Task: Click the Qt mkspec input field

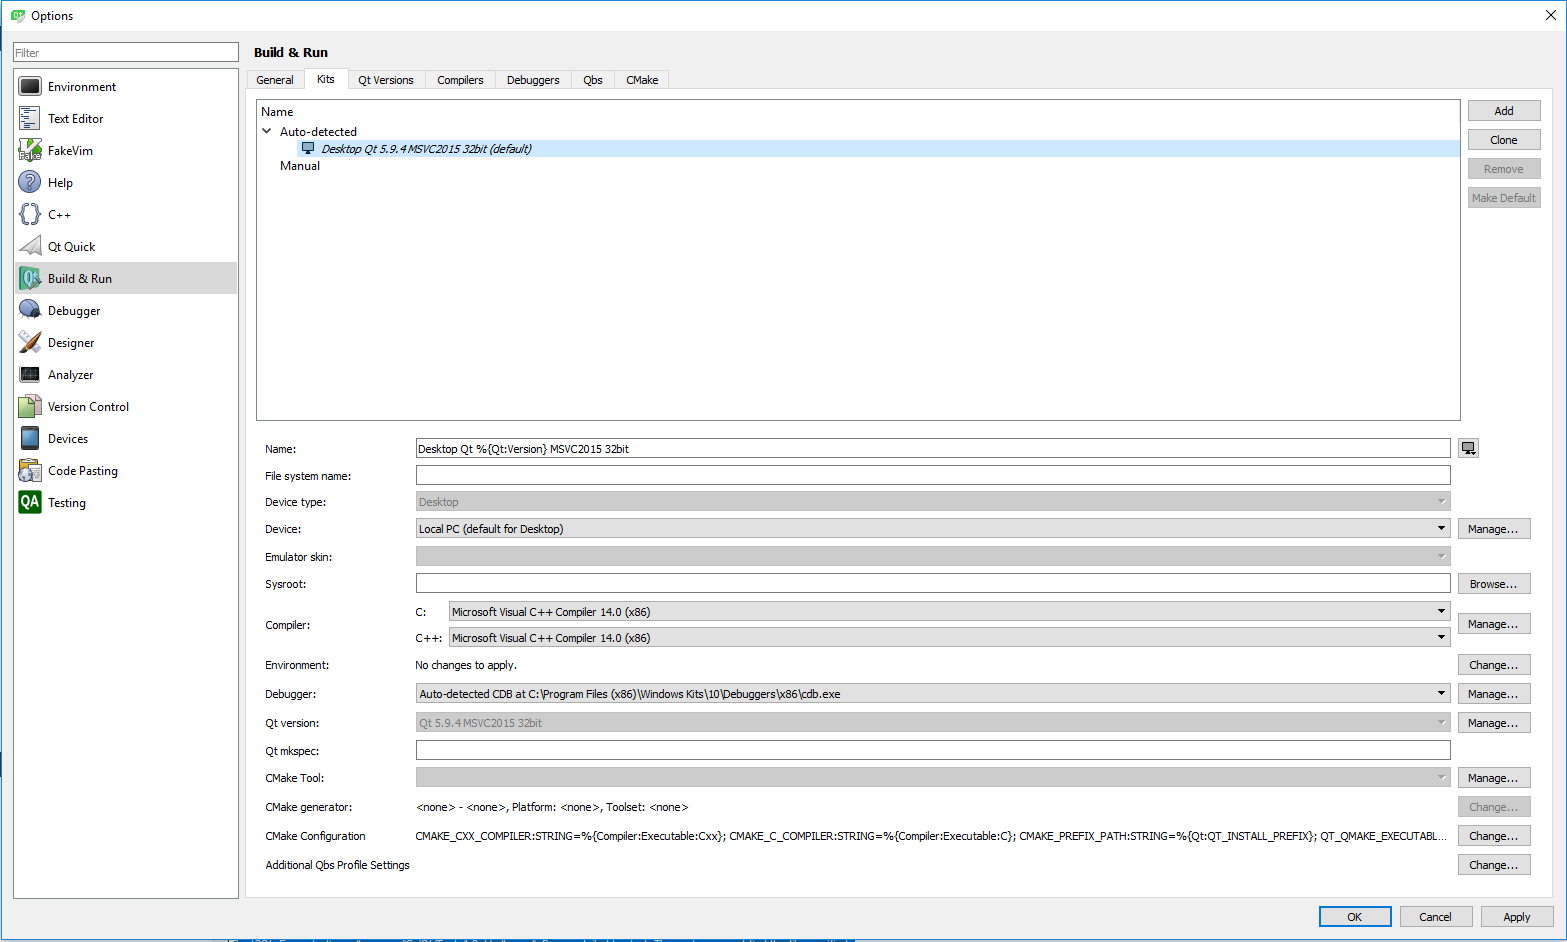Action: click(x=933, y=750)
